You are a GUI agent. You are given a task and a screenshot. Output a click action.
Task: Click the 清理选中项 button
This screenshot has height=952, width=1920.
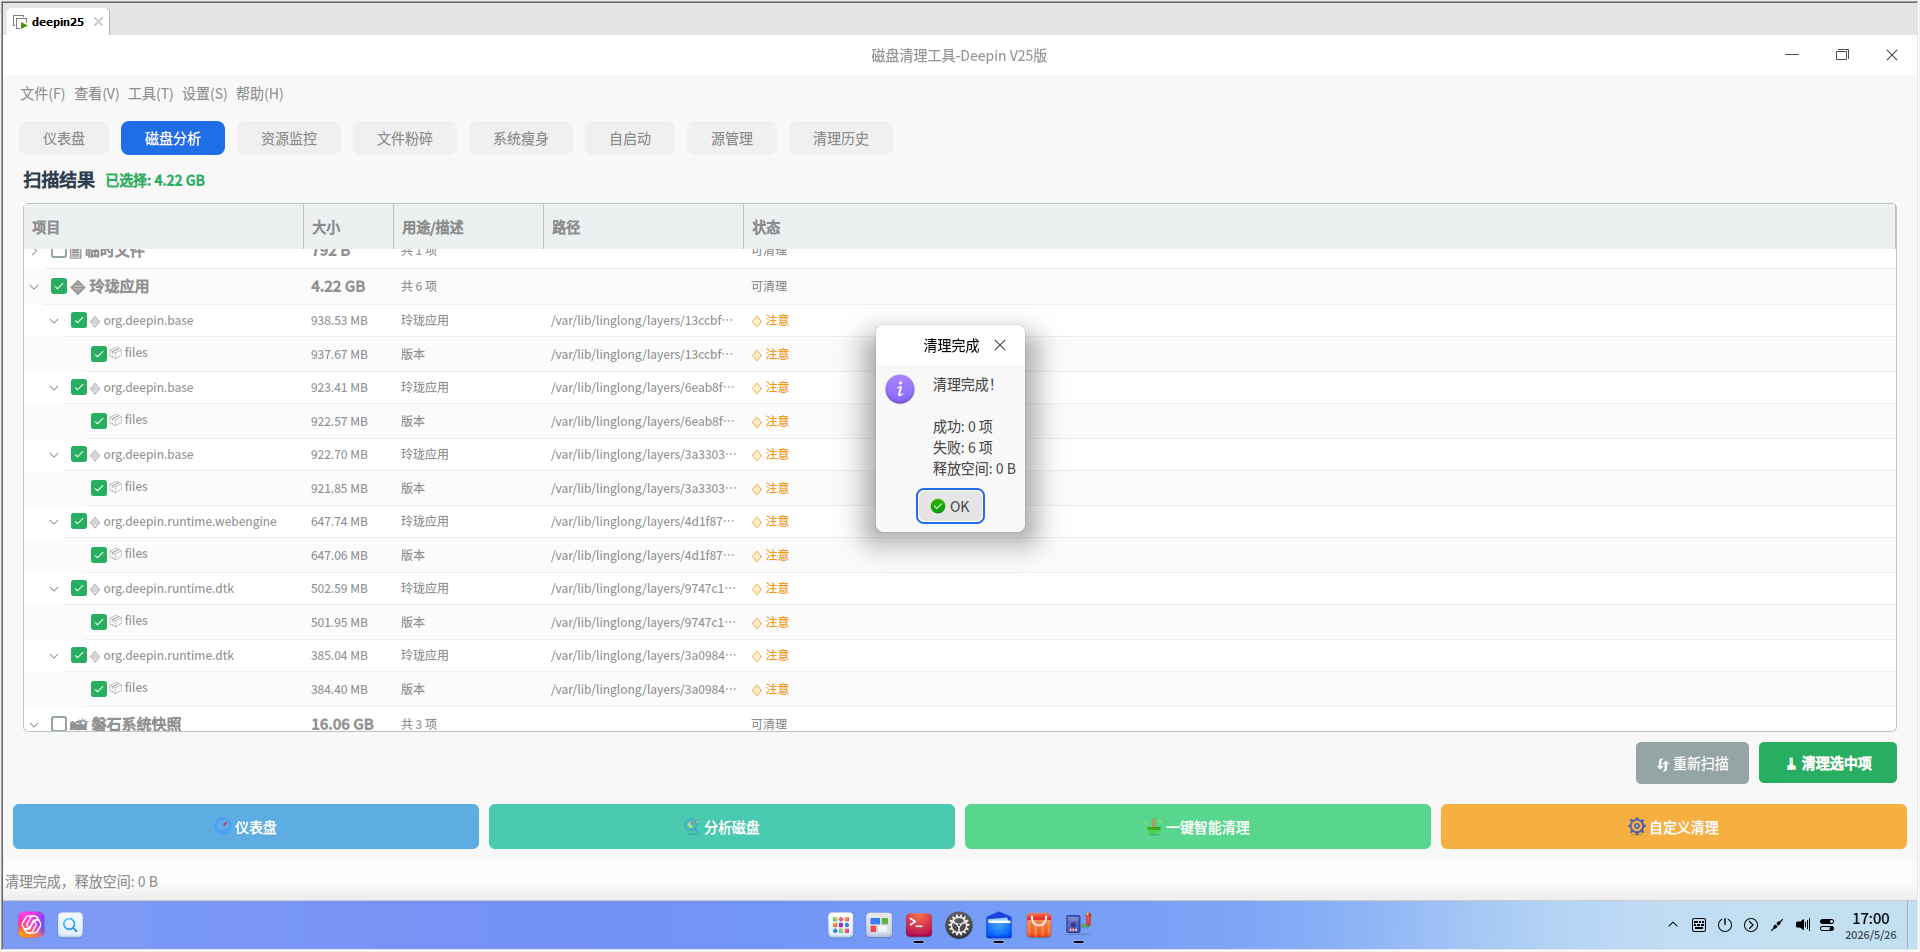(1827, 763)
